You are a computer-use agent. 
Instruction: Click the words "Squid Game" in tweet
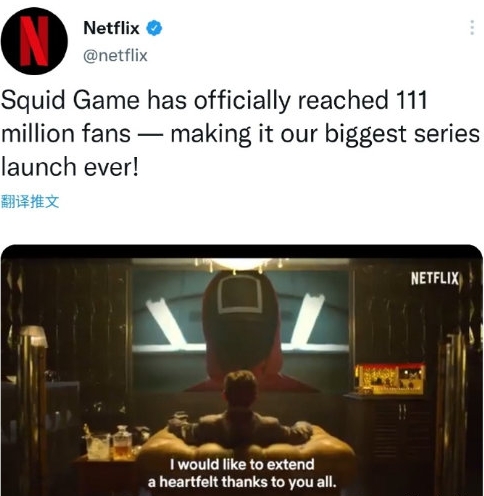pos(70,100)
